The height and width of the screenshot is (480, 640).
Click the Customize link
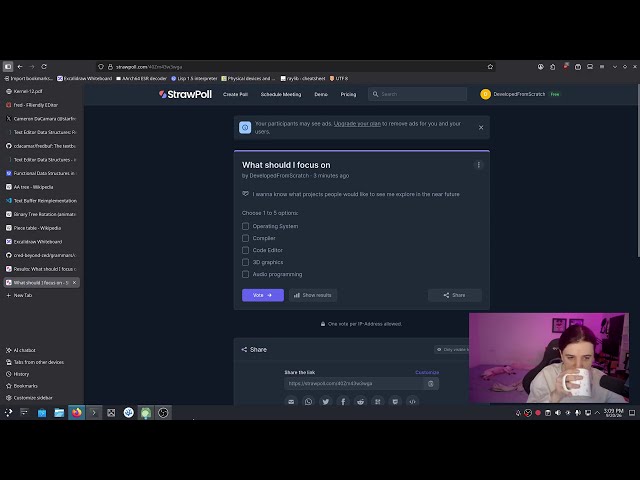click(427, 372)
